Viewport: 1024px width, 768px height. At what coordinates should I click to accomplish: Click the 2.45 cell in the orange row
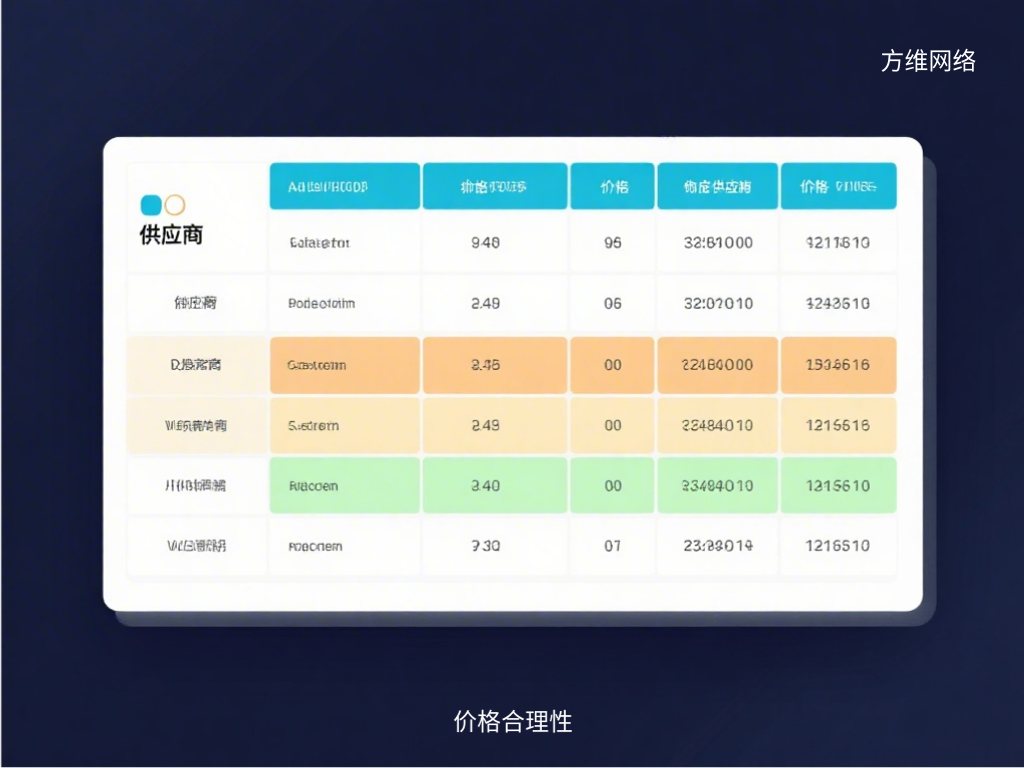pos(494,365)
